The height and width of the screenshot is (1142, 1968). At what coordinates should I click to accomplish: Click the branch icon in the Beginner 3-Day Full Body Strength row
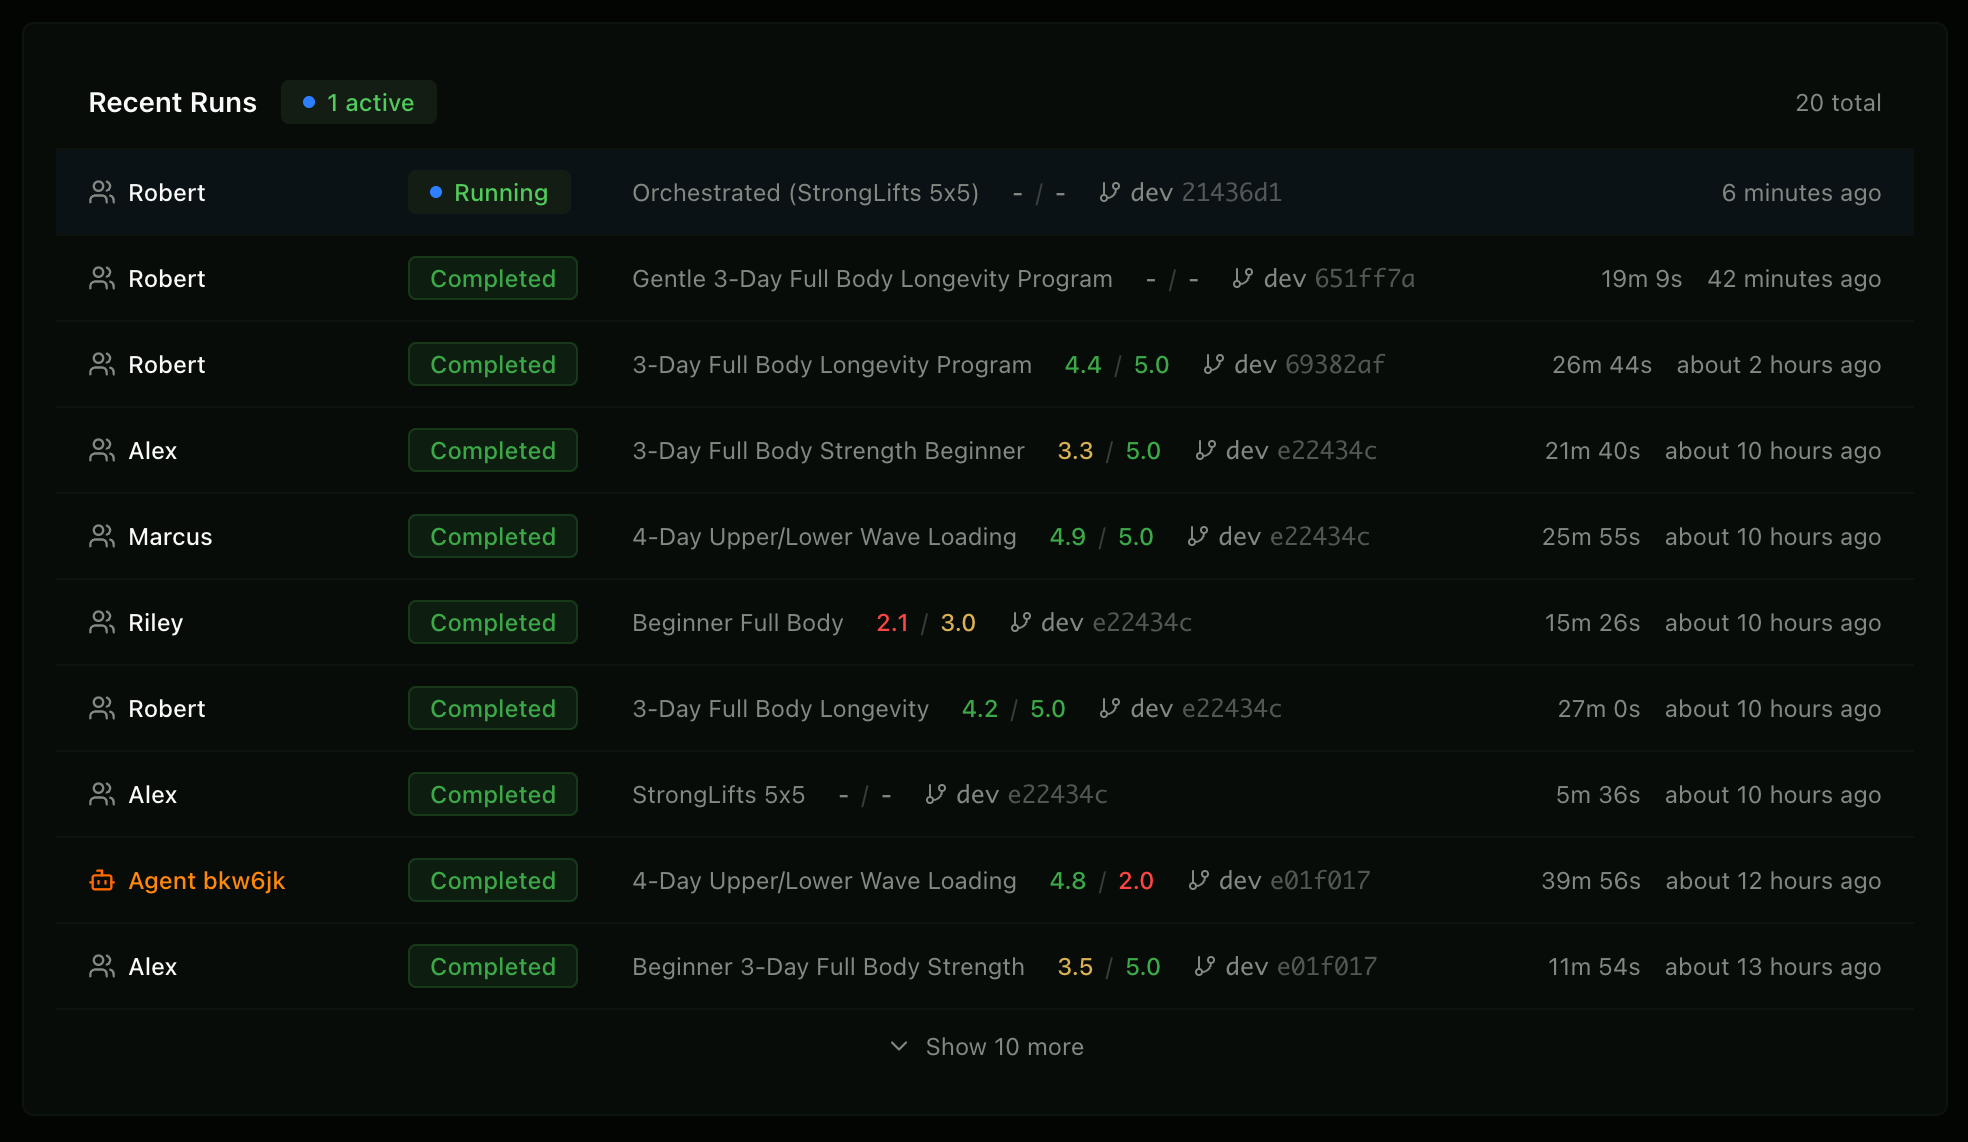1204,966
